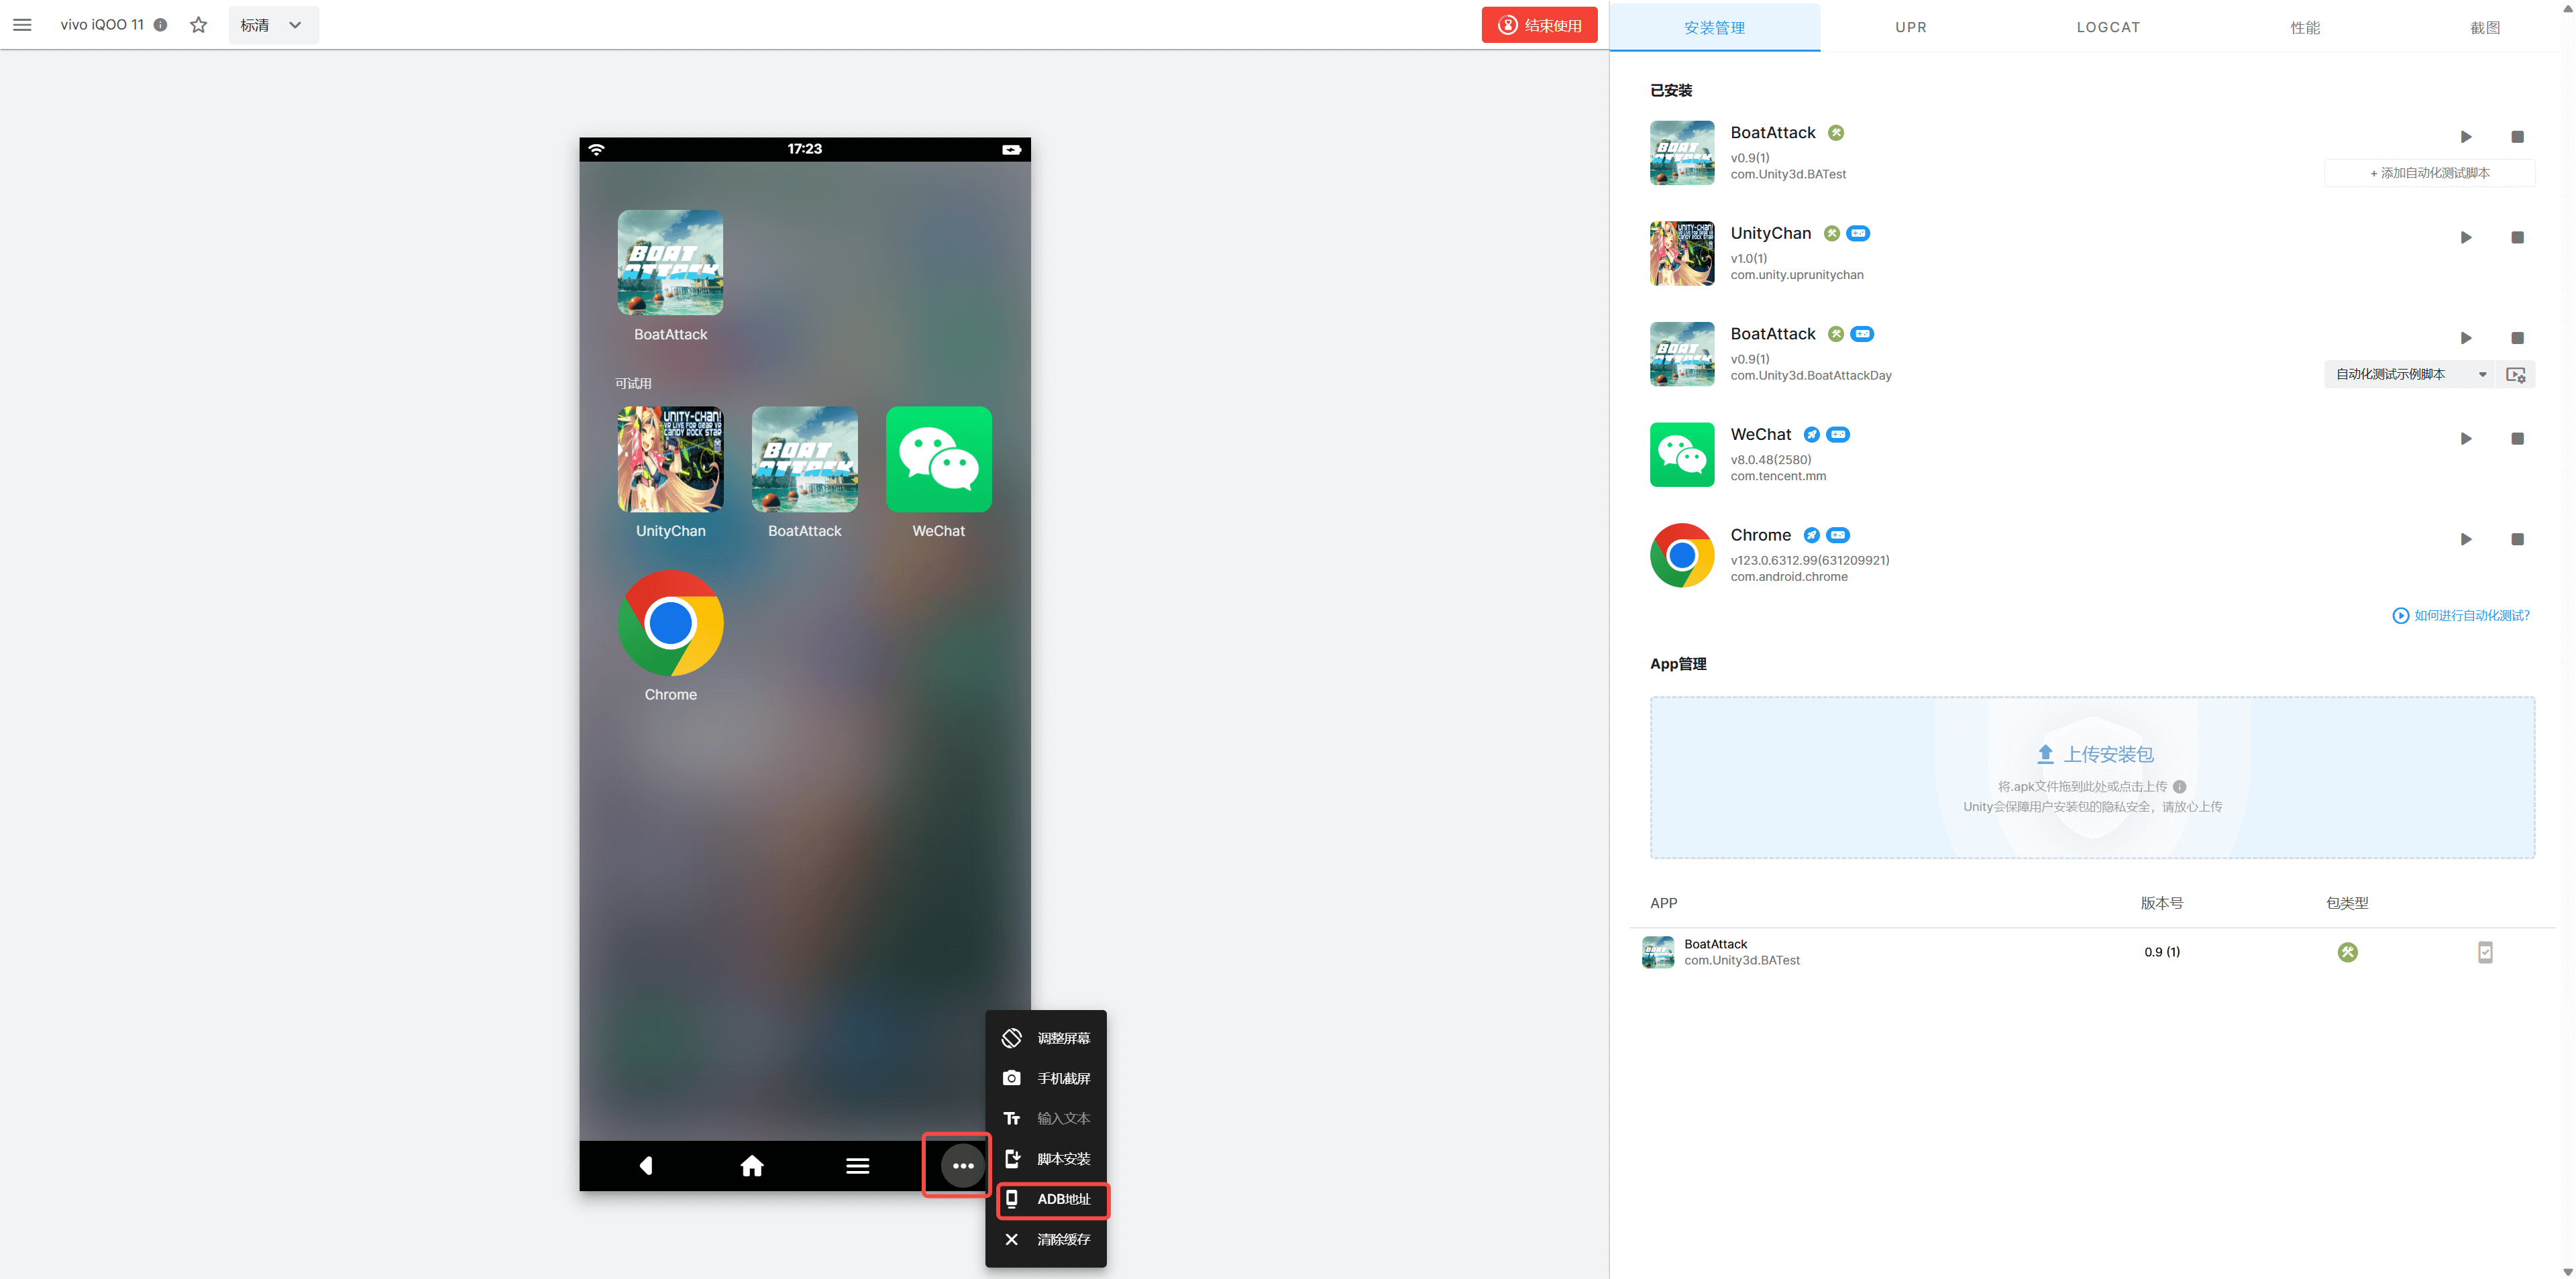
Task: Start UnityChan using the play button
Action: [2465, 238]
